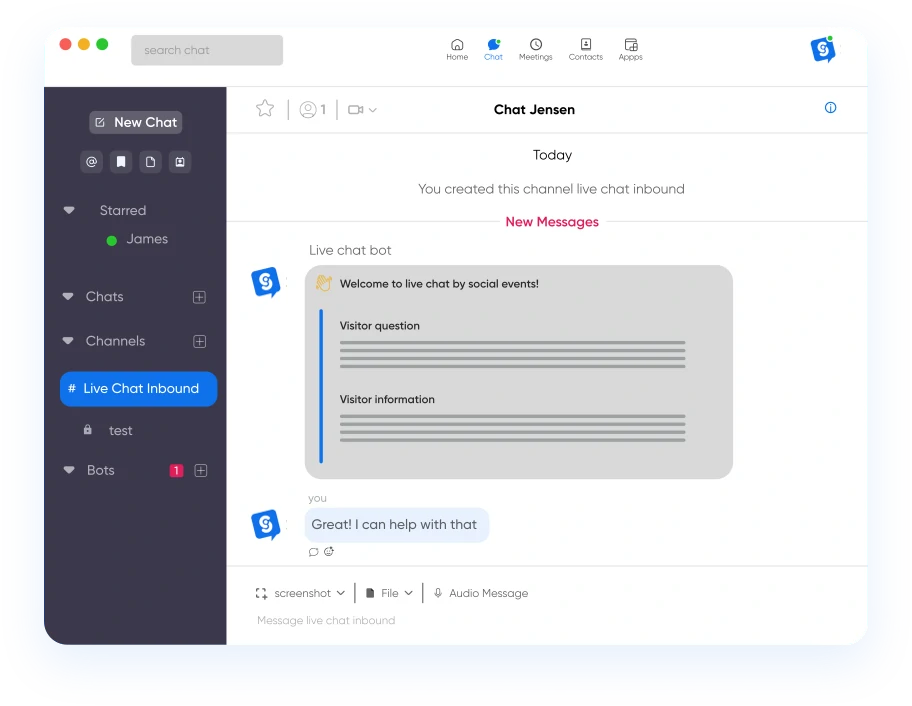
Task: Record an Audio Message
Action: coord(481,593)
